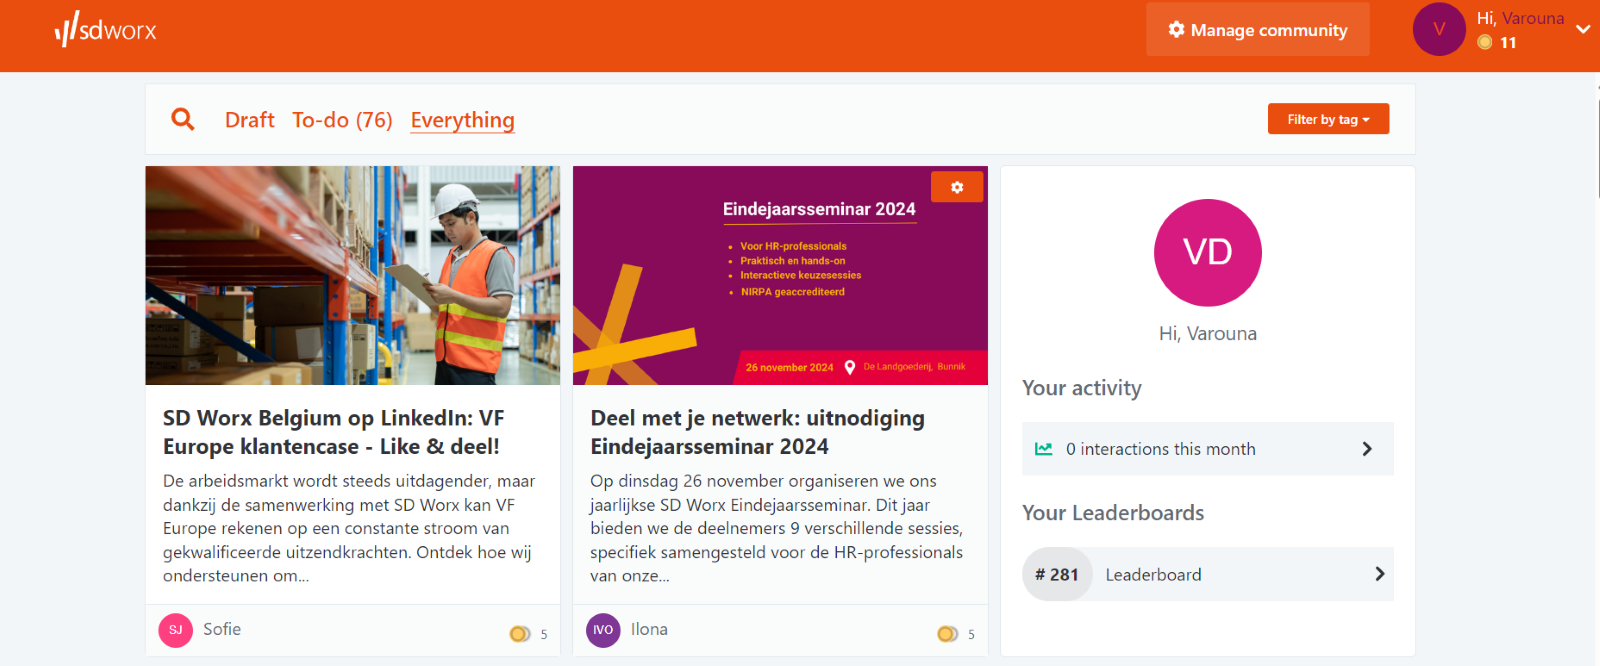1600x666 pixels.
Task: Switch to the Draft tab
Action: pyautogui.click(x=250, y=120)
